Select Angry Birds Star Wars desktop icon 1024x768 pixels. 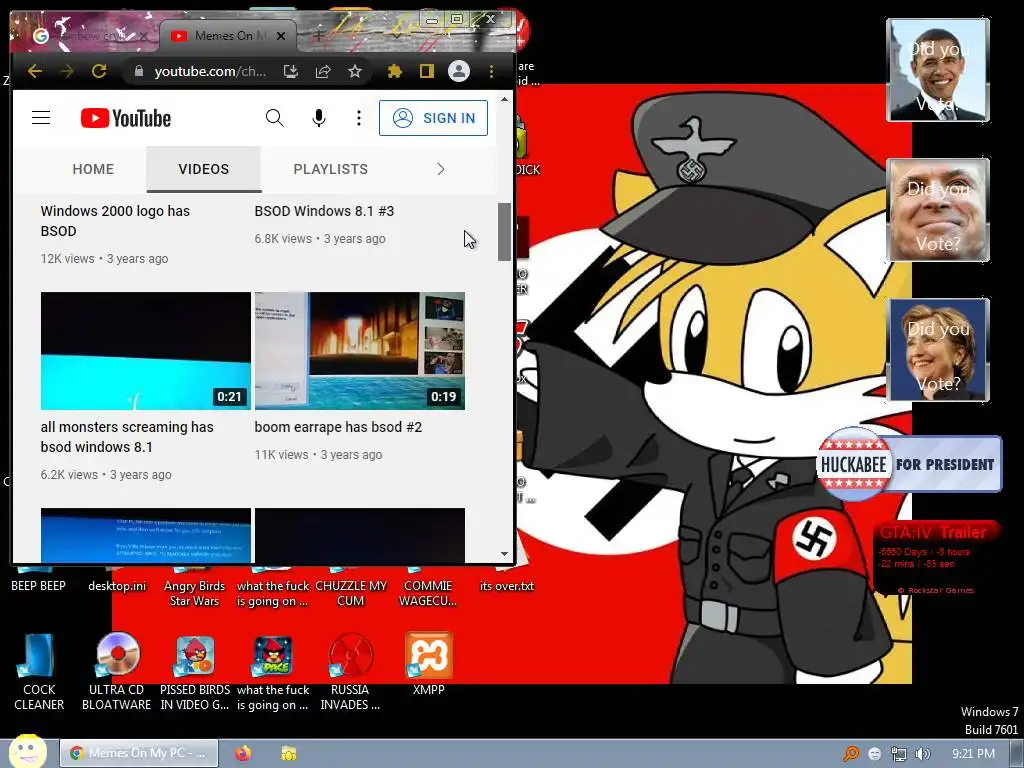coord(194,588)
